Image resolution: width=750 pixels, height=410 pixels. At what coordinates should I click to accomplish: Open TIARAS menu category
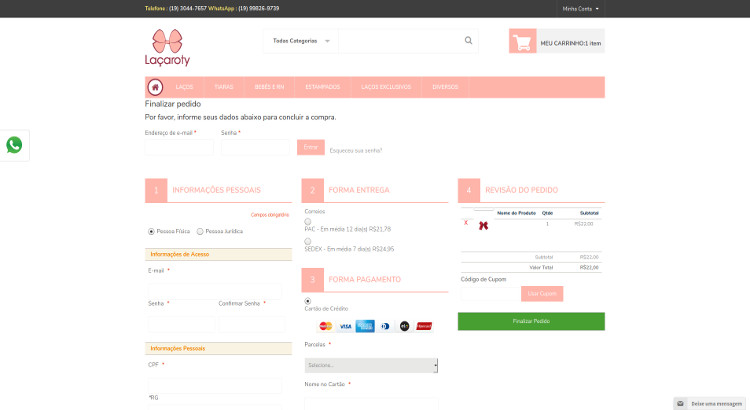[x=223, y=87]
